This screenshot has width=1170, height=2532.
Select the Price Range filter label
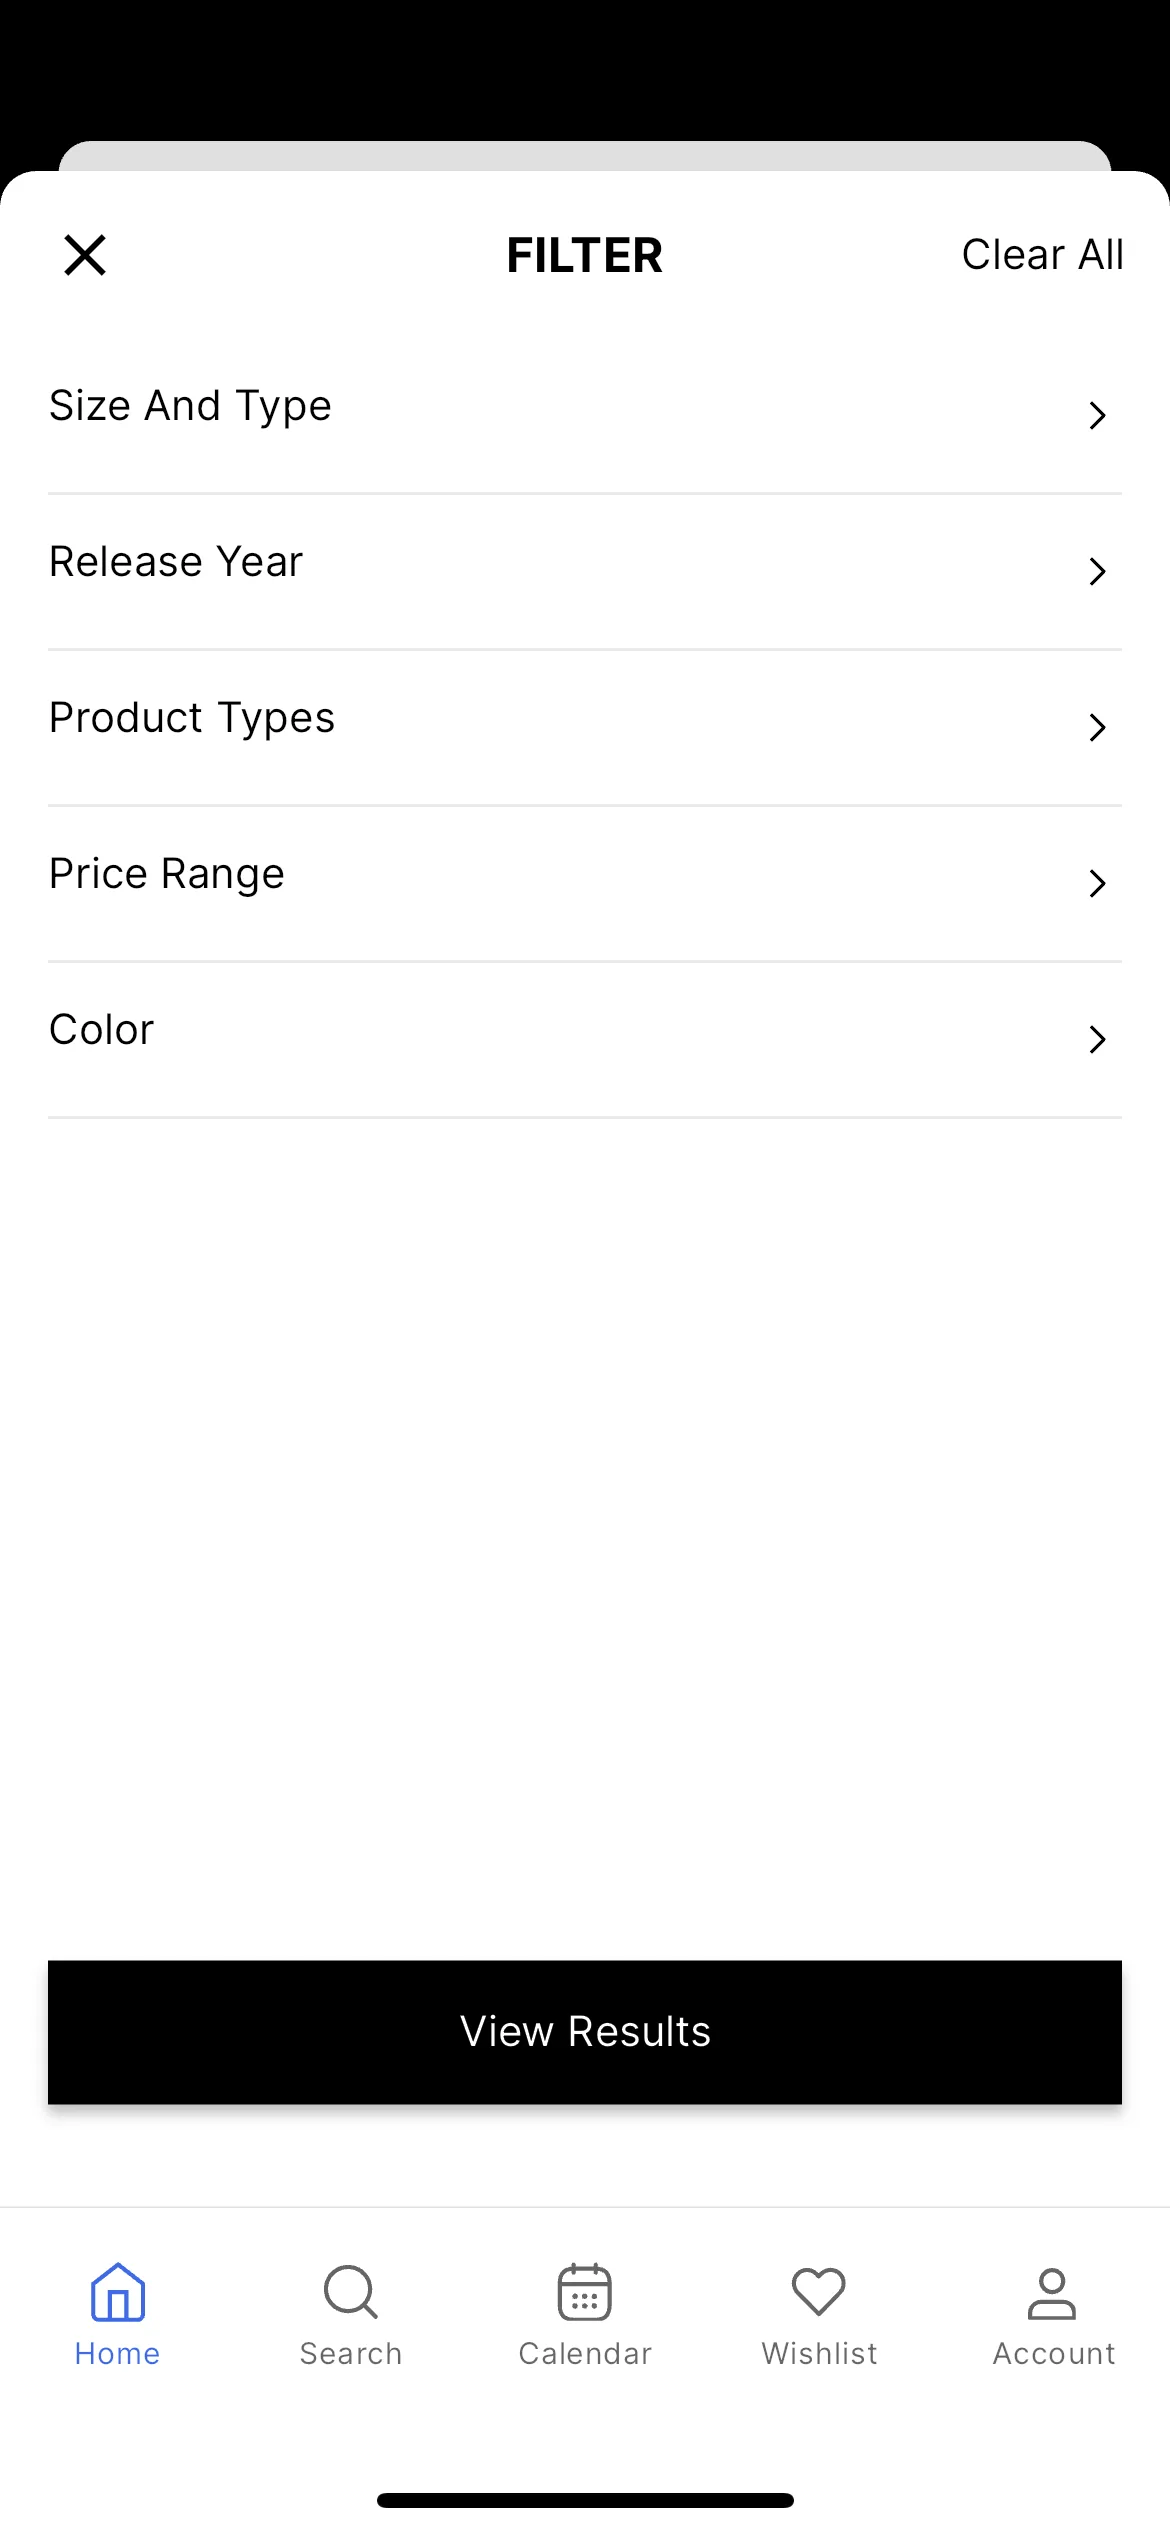tap(167, 875)
